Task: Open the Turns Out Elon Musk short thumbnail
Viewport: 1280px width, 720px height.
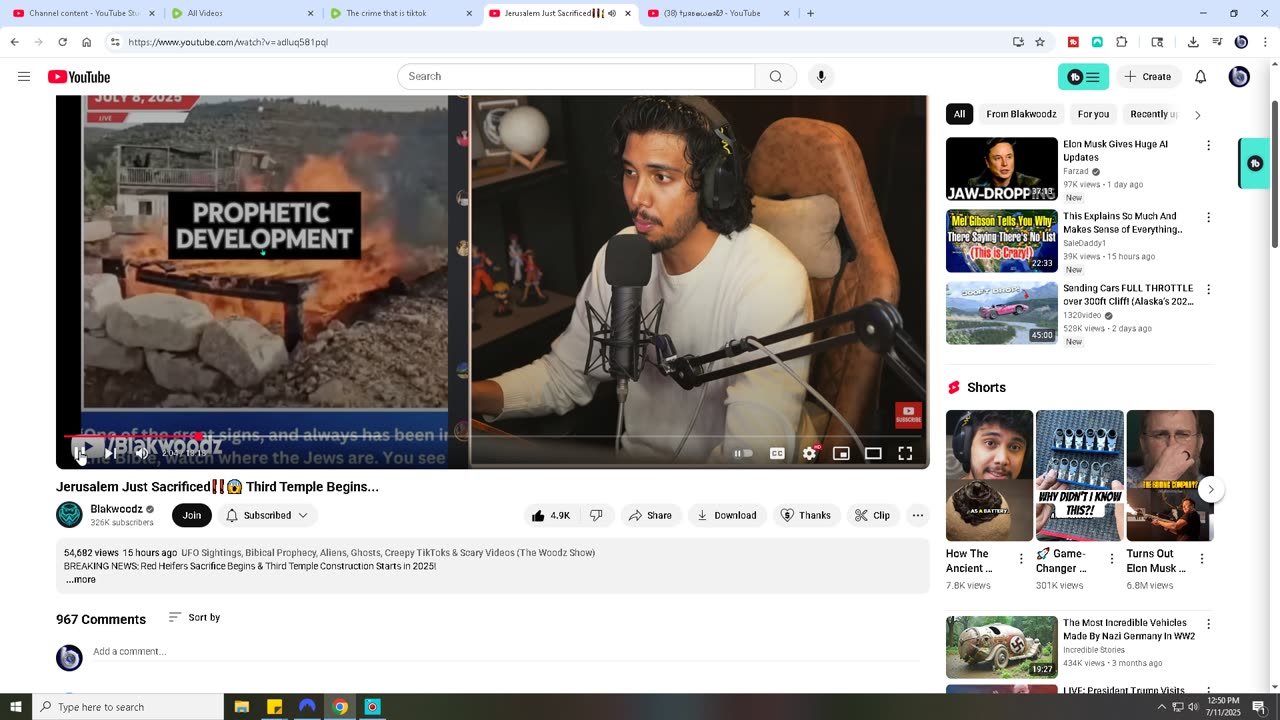Action: [x=1170, y=475]
